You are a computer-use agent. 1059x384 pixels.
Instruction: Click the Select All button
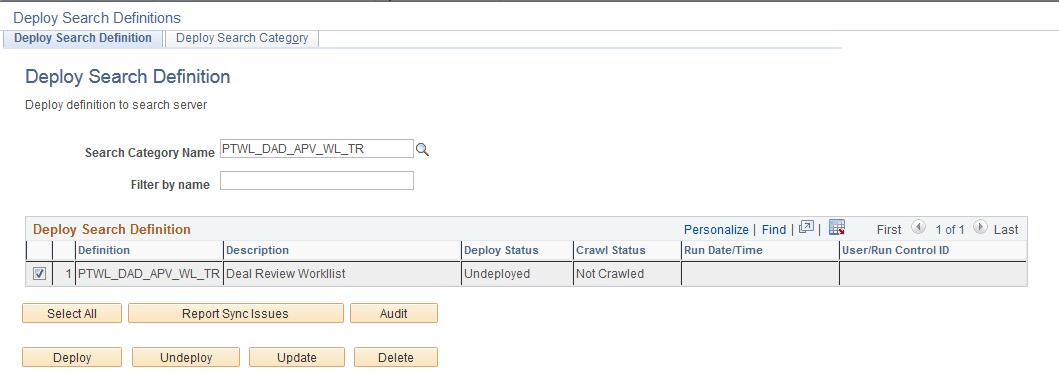(72, 313)
